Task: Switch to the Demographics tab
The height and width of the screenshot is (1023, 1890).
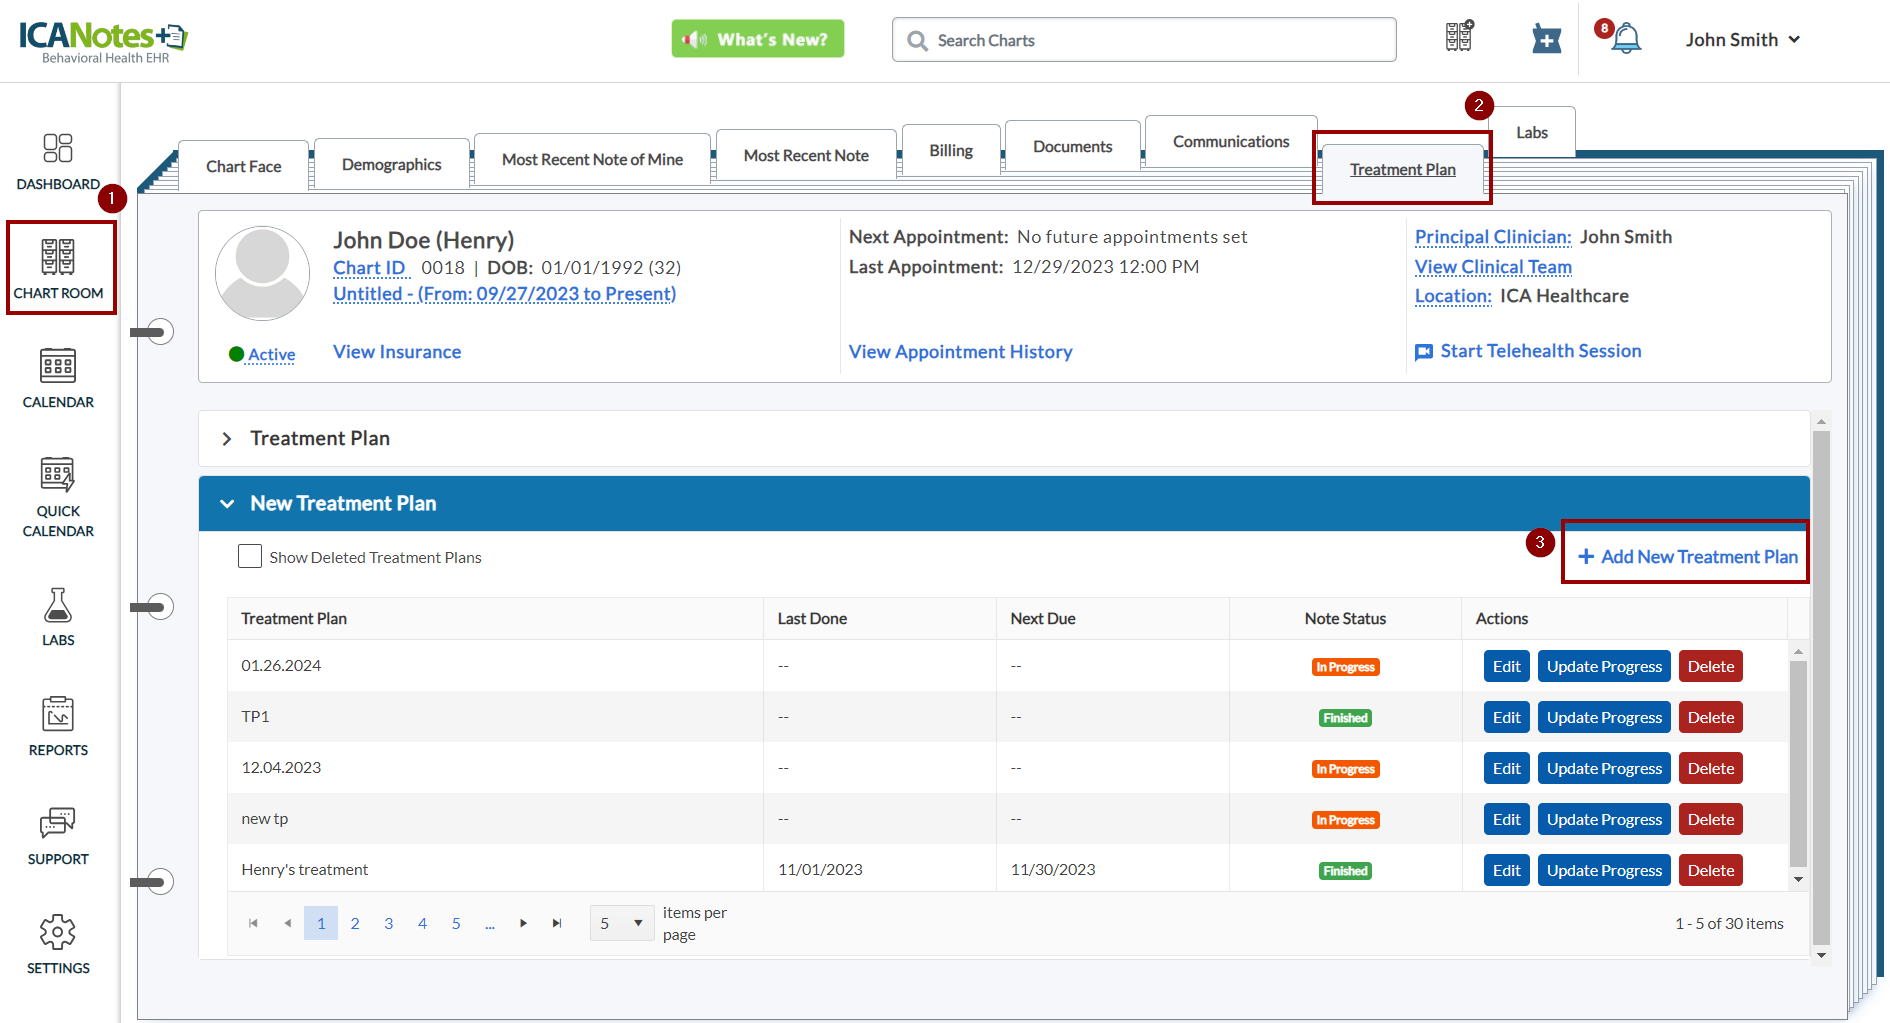Action: point(391,165)
